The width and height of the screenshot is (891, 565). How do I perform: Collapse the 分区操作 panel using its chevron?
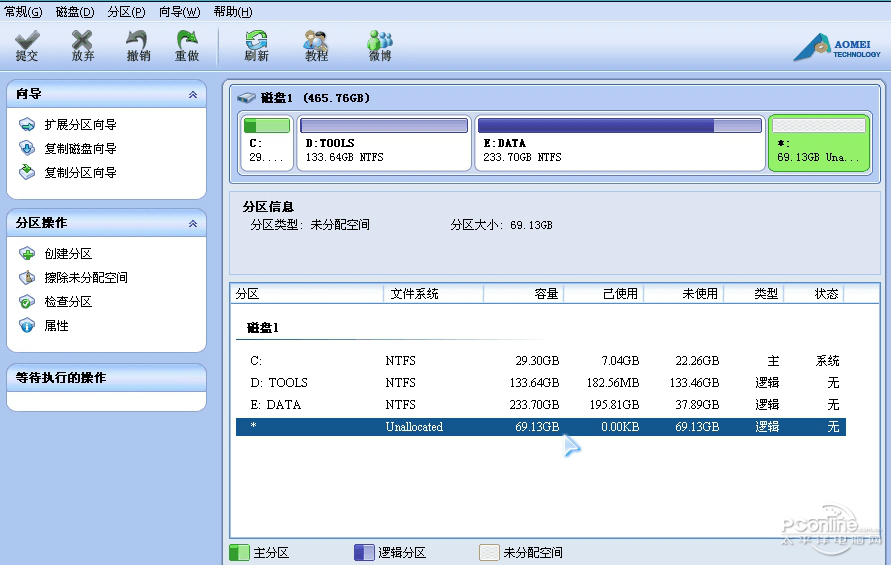[192, 224]
